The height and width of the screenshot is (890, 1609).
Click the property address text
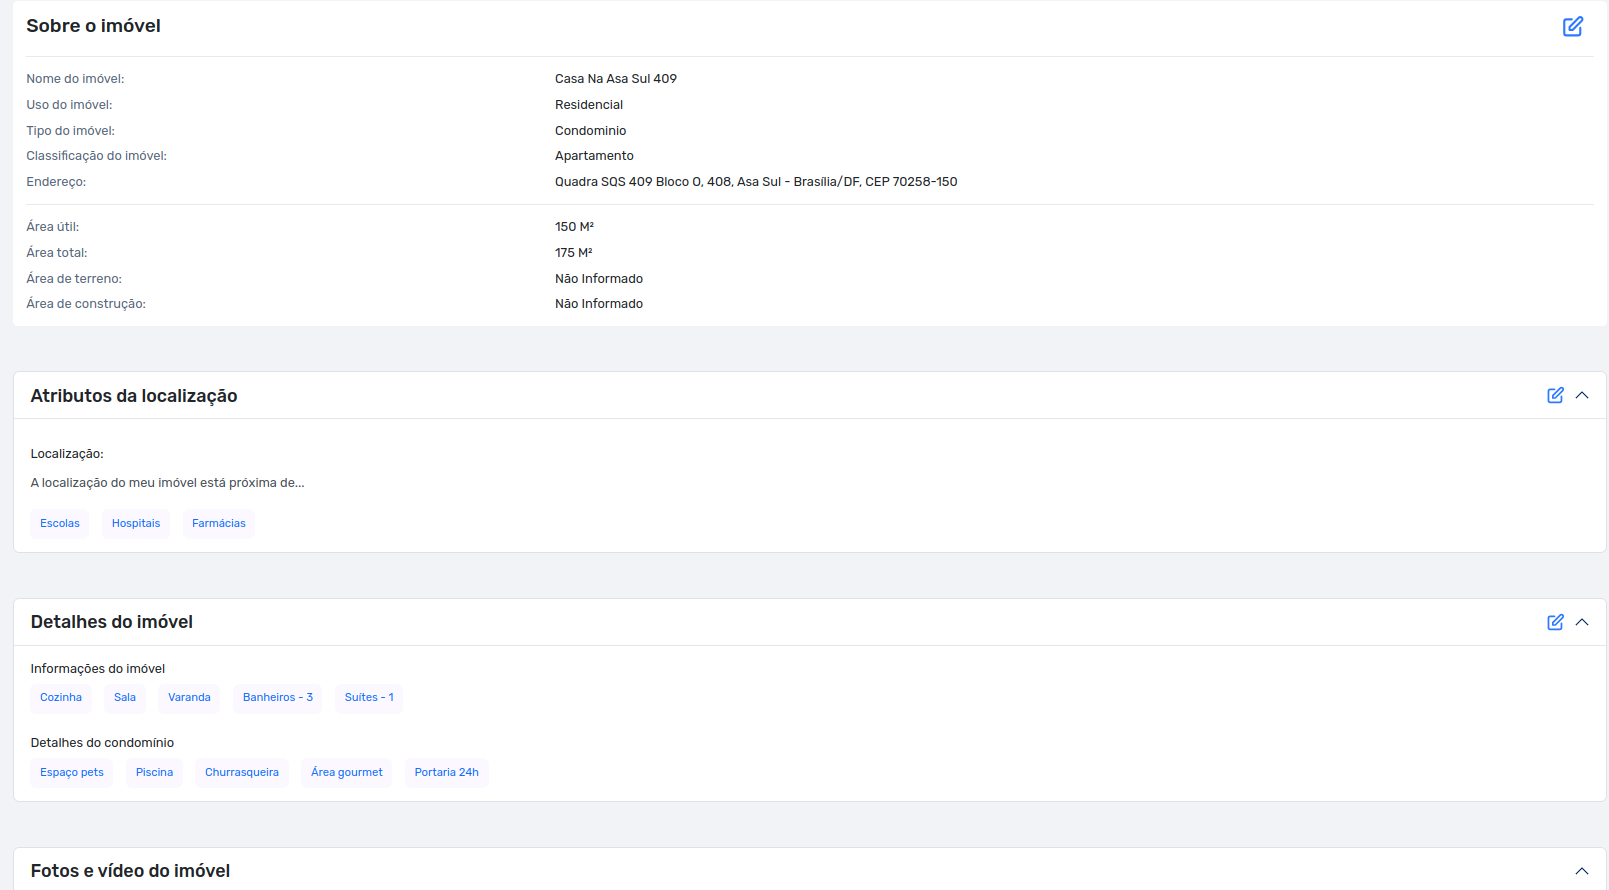(x=756, y=182)
